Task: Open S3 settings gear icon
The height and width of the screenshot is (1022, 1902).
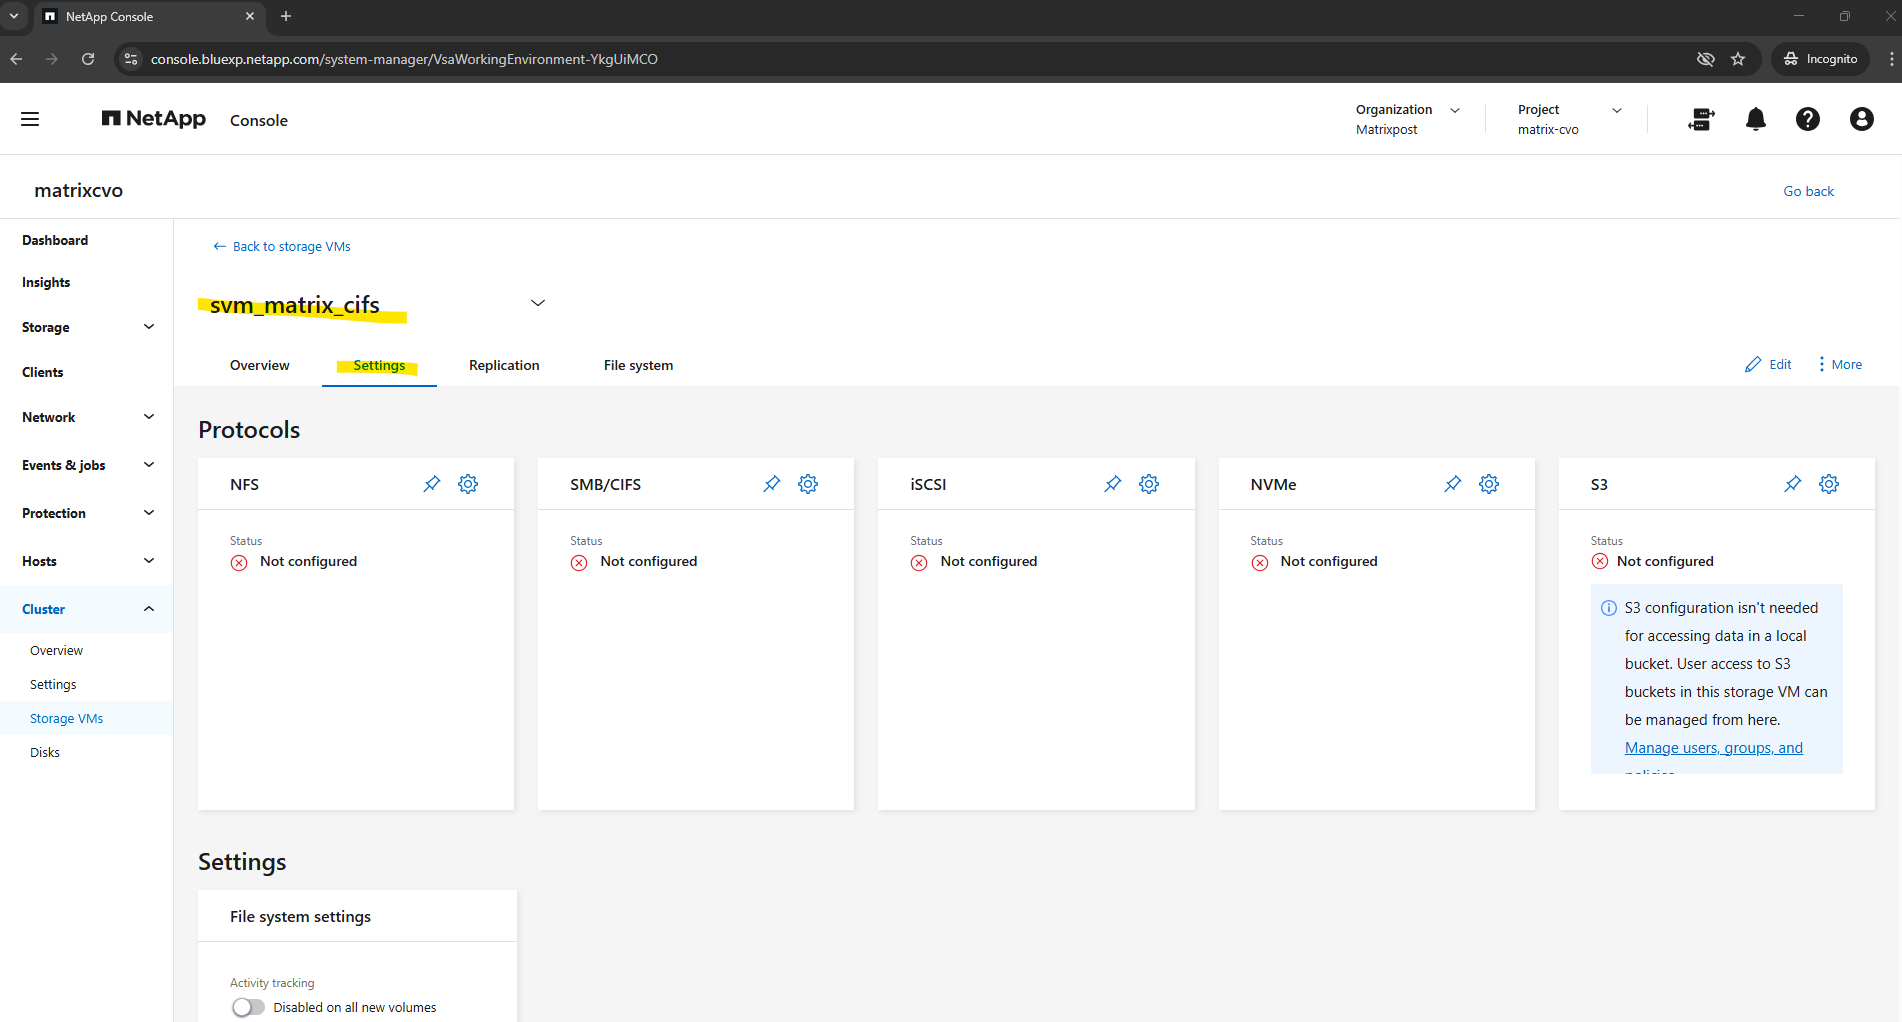Action: tap(1829, 484)
